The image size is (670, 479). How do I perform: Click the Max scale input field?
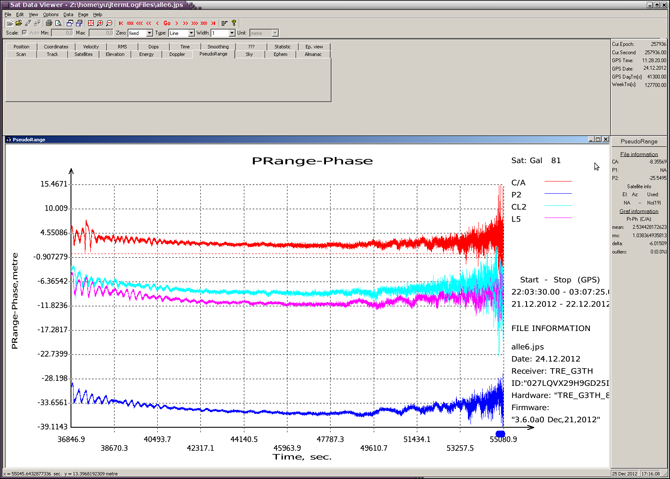tap(101, 33)
